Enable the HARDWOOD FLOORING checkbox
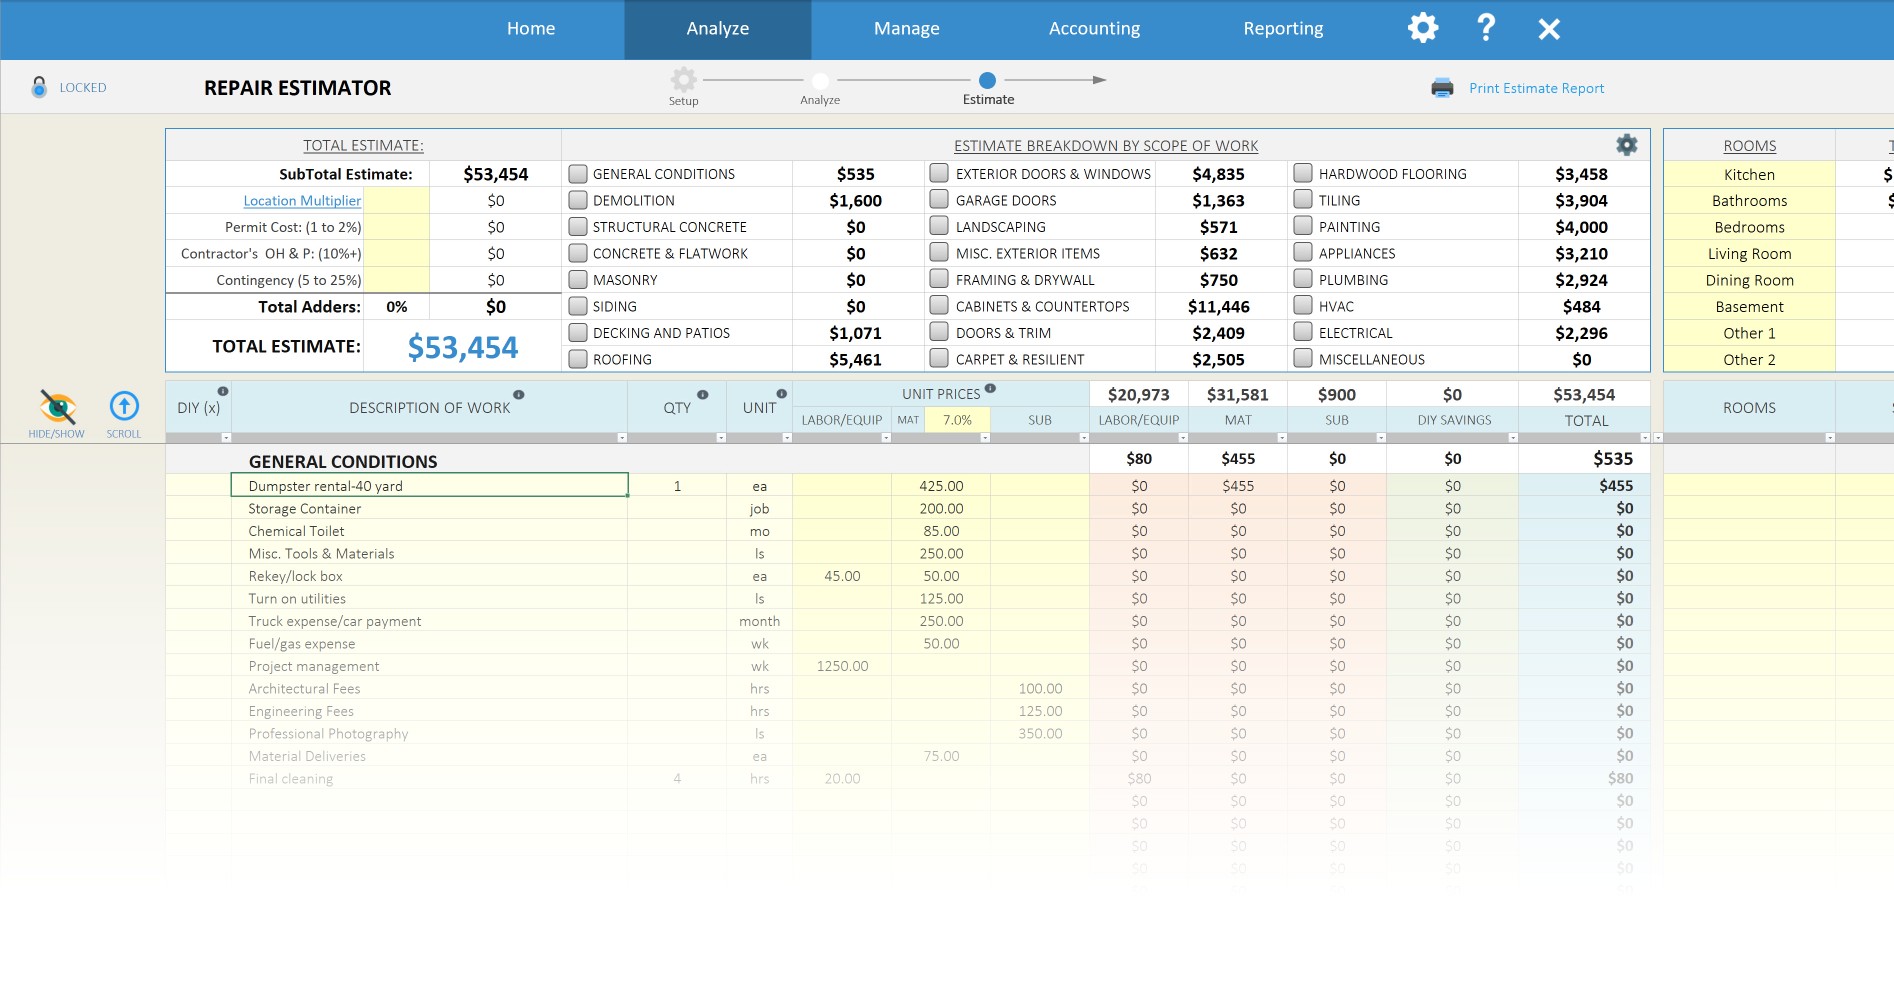This screenshot has width=1894, height=1003. [1303, 172]
